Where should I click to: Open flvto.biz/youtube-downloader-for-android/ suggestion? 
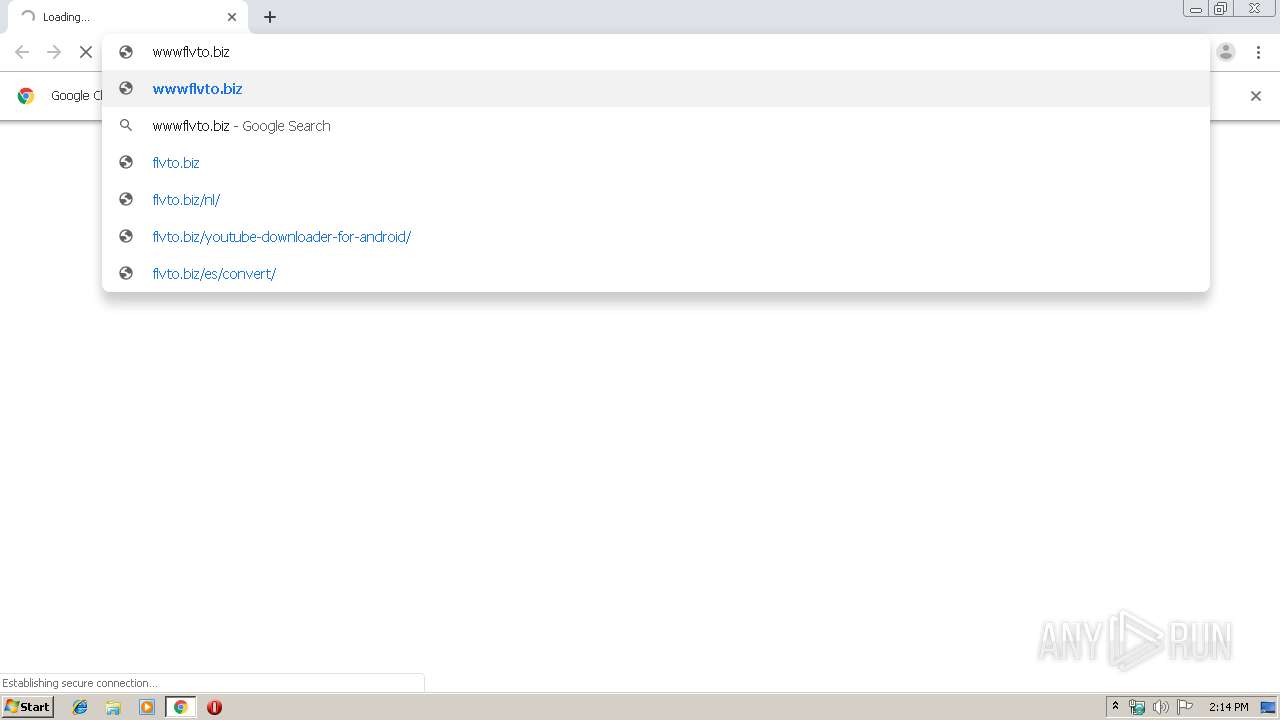click(x=656, y=237)
